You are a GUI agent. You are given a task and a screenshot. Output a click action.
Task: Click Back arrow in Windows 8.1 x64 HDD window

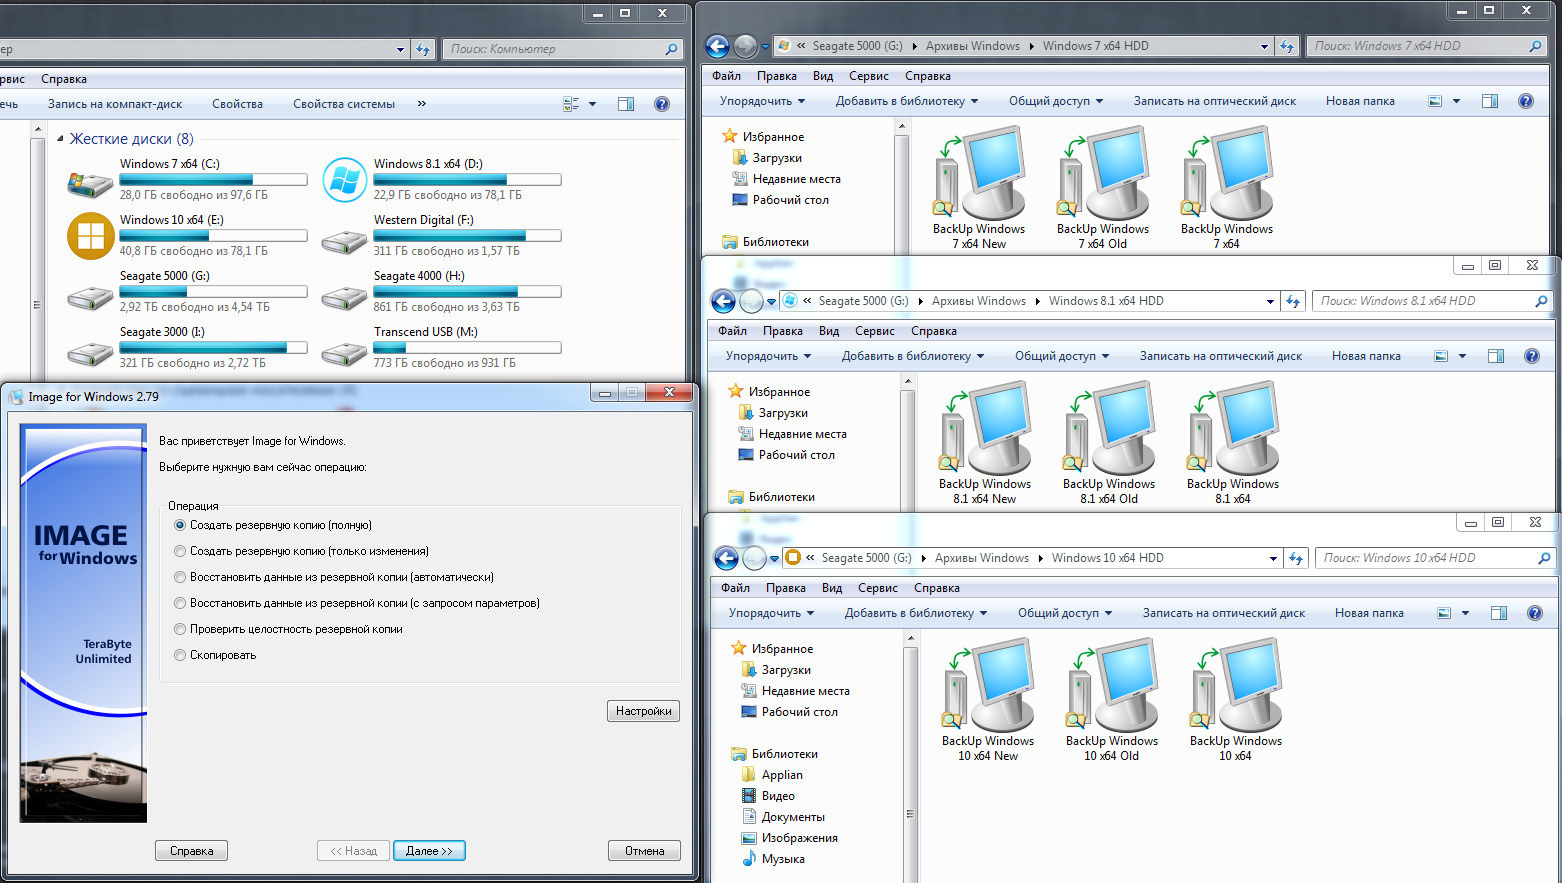coord(723,301)
